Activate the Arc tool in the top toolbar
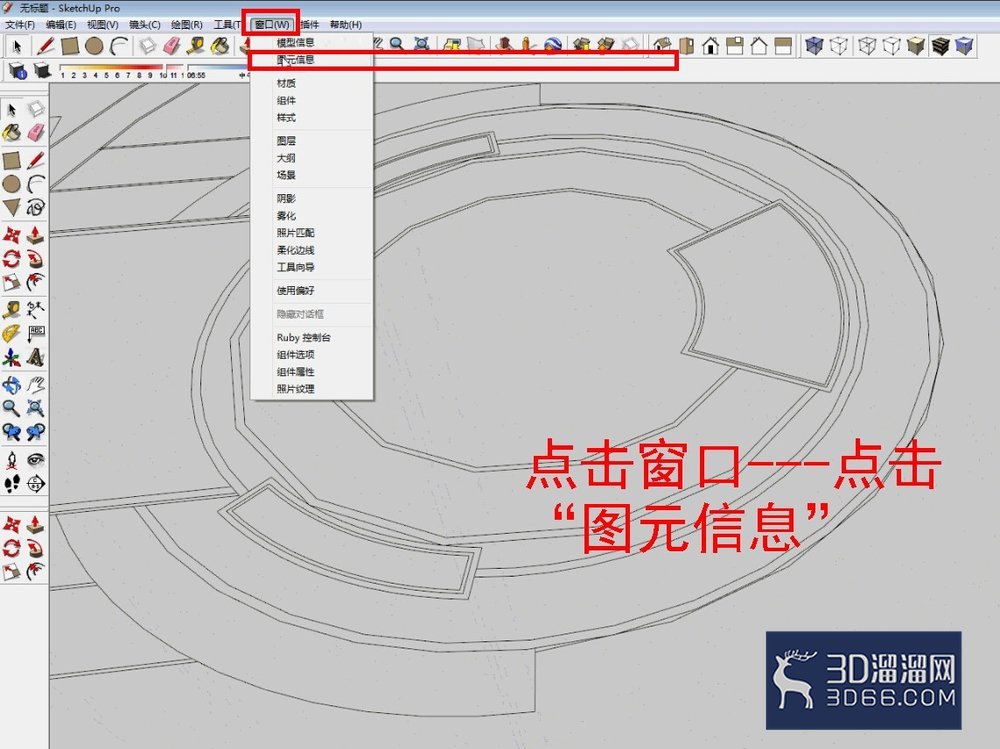This screenshot has width=1000, height=749. [119, 46]
